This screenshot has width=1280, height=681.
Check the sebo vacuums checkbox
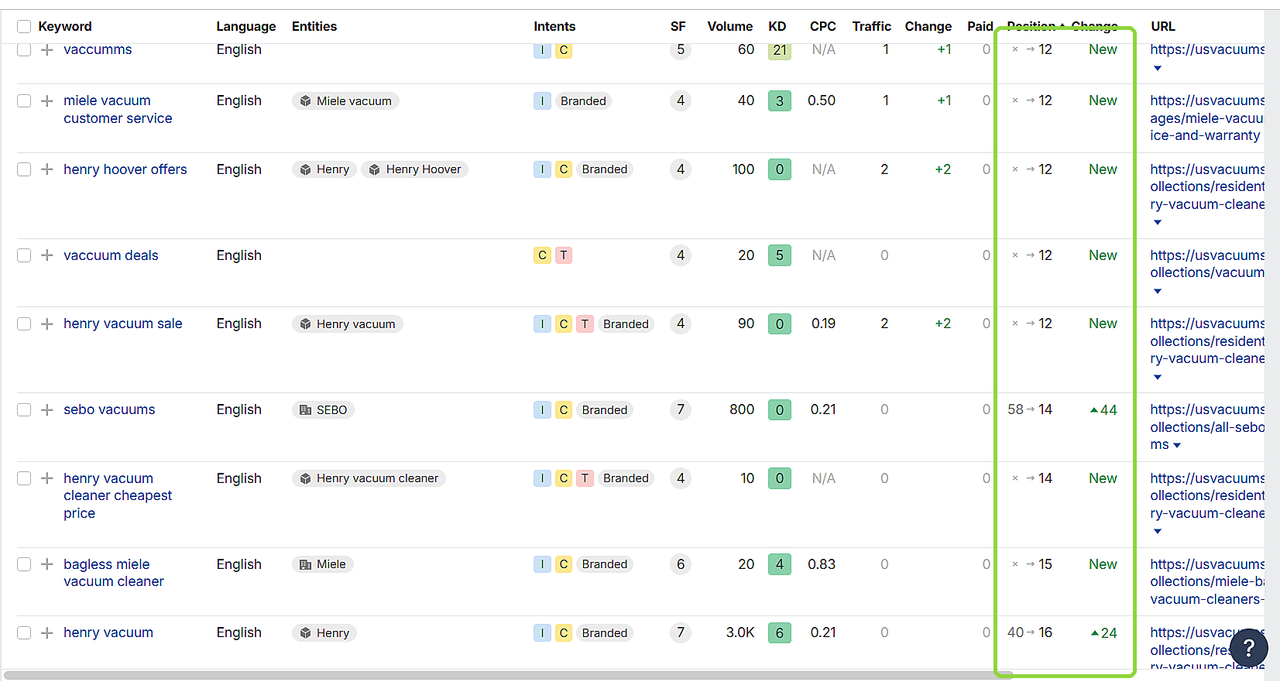24,410
